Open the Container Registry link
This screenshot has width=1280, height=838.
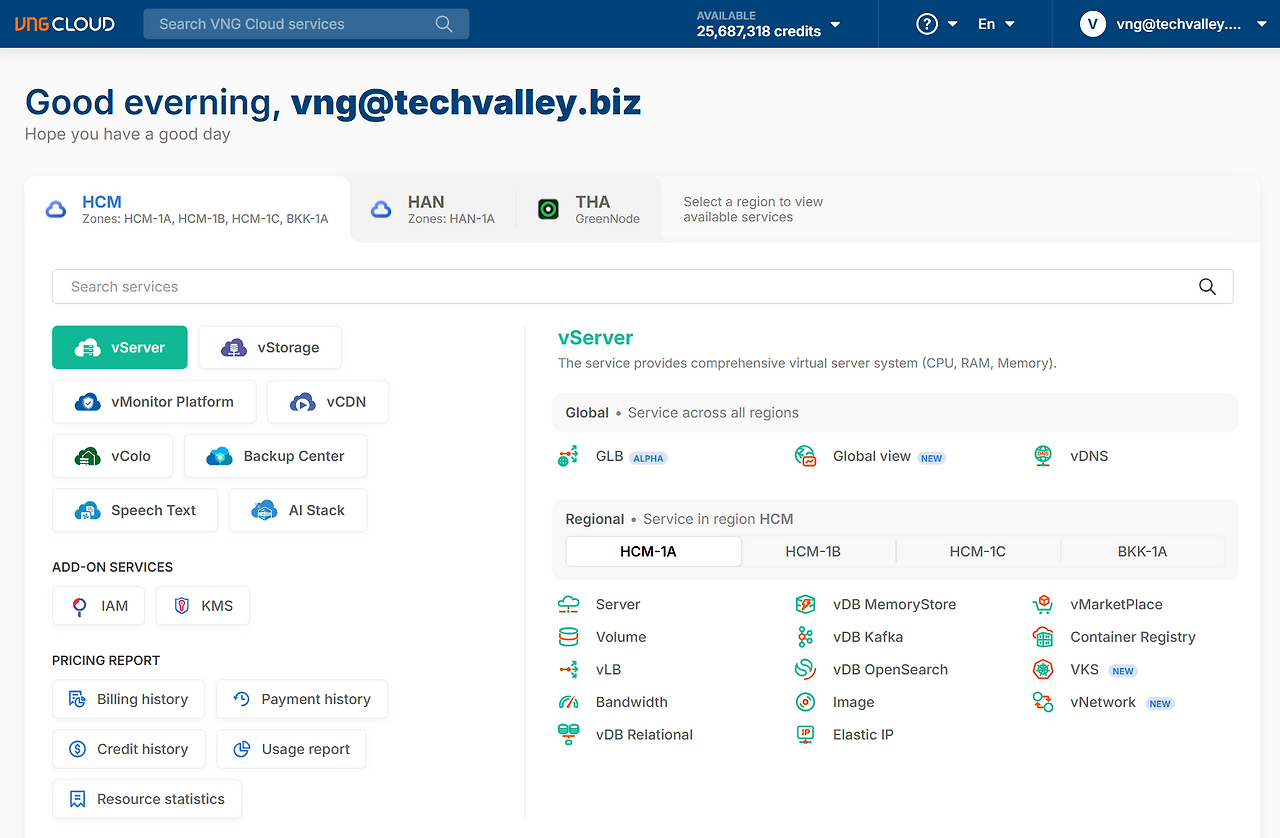point(1133,637)
